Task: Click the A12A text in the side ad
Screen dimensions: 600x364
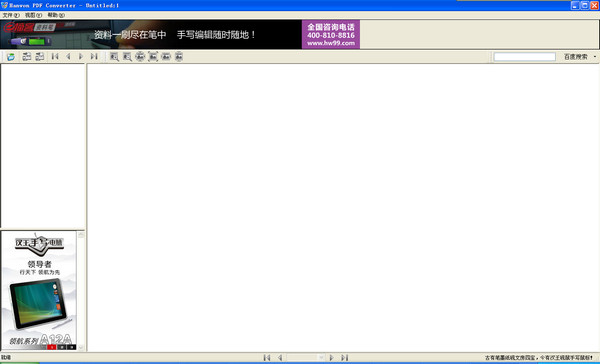Action: tap(55, 339)
